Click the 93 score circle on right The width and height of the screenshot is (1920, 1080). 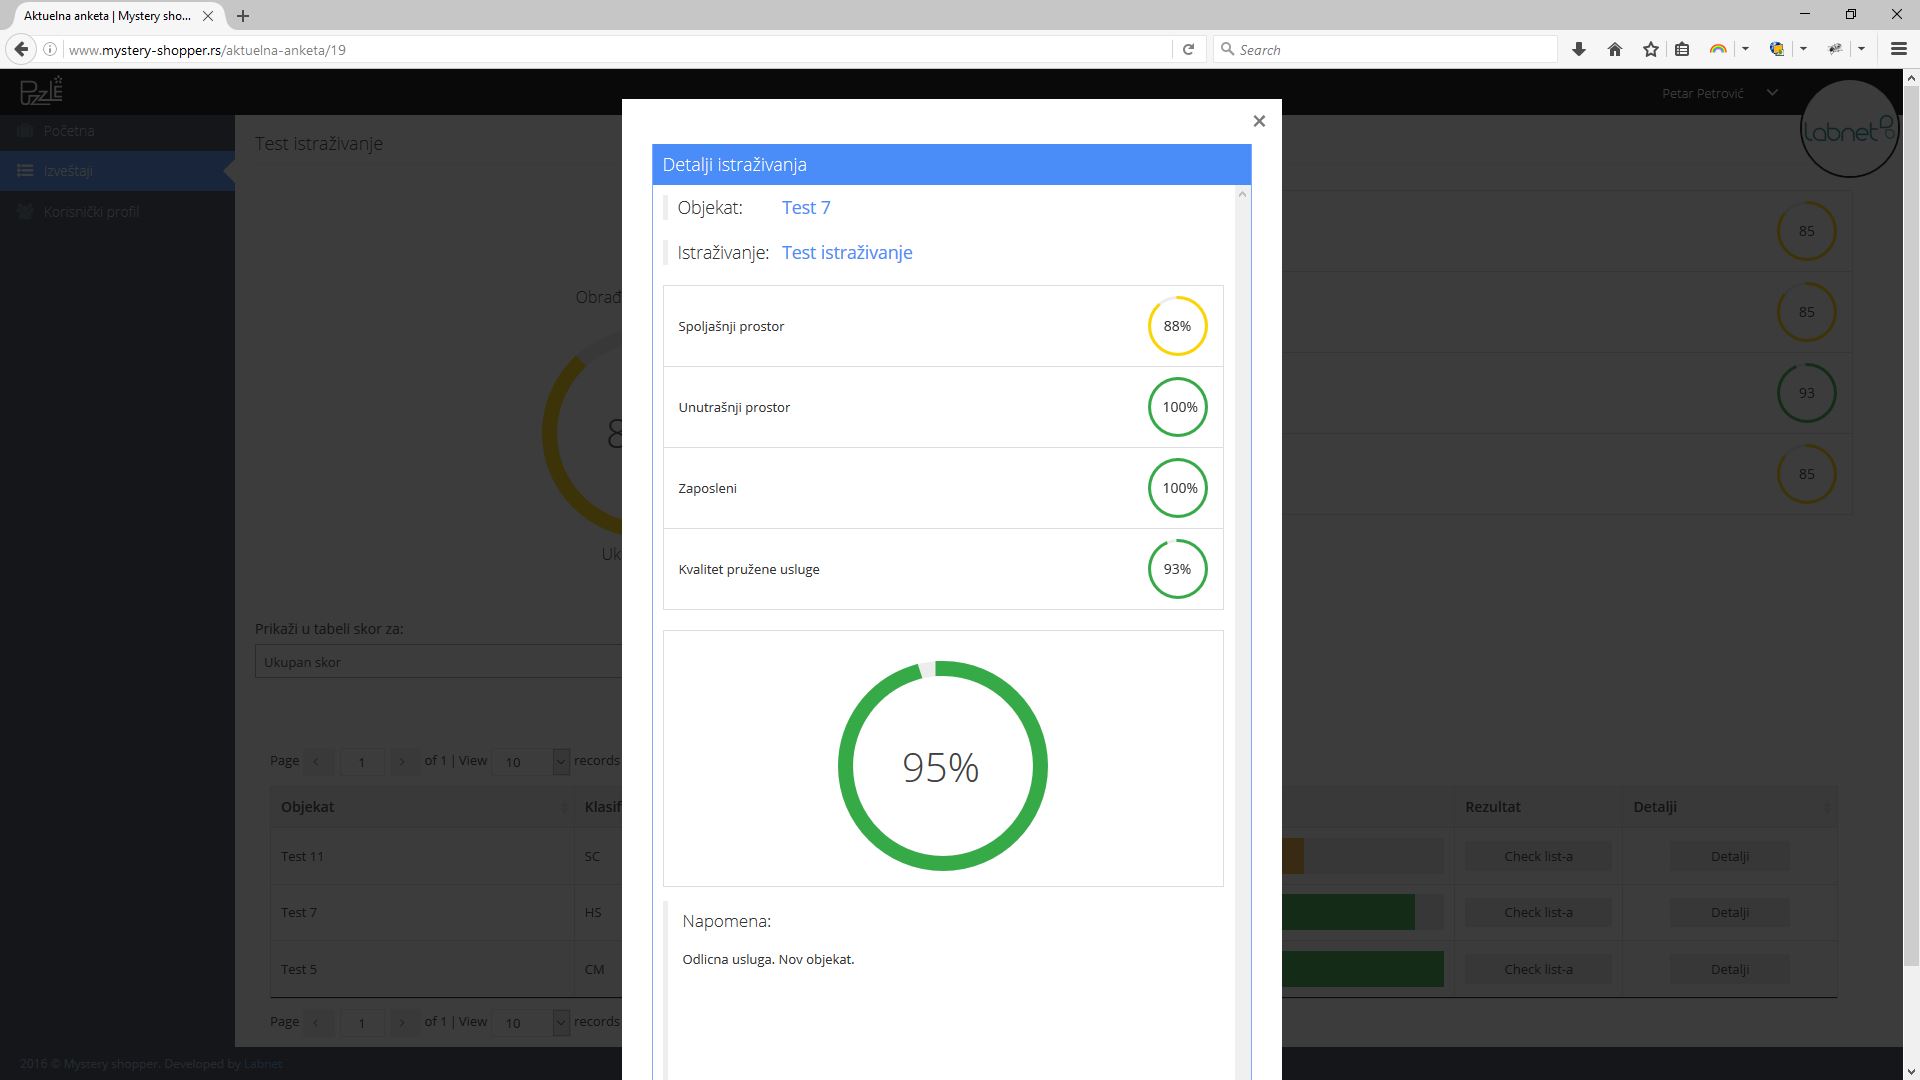[x=1806, y=393]
